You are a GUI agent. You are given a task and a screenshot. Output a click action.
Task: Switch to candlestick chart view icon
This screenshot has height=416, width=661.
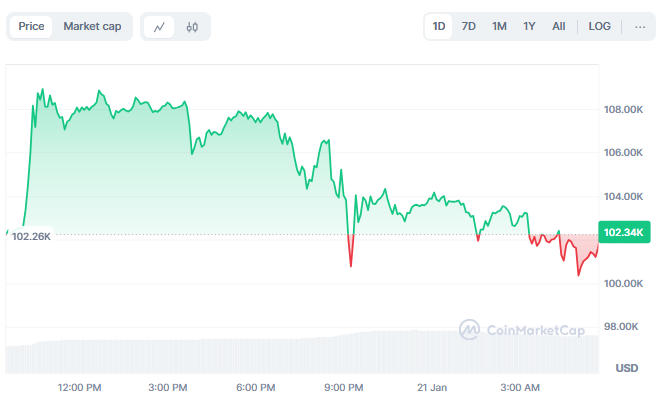tap(192, 27)
